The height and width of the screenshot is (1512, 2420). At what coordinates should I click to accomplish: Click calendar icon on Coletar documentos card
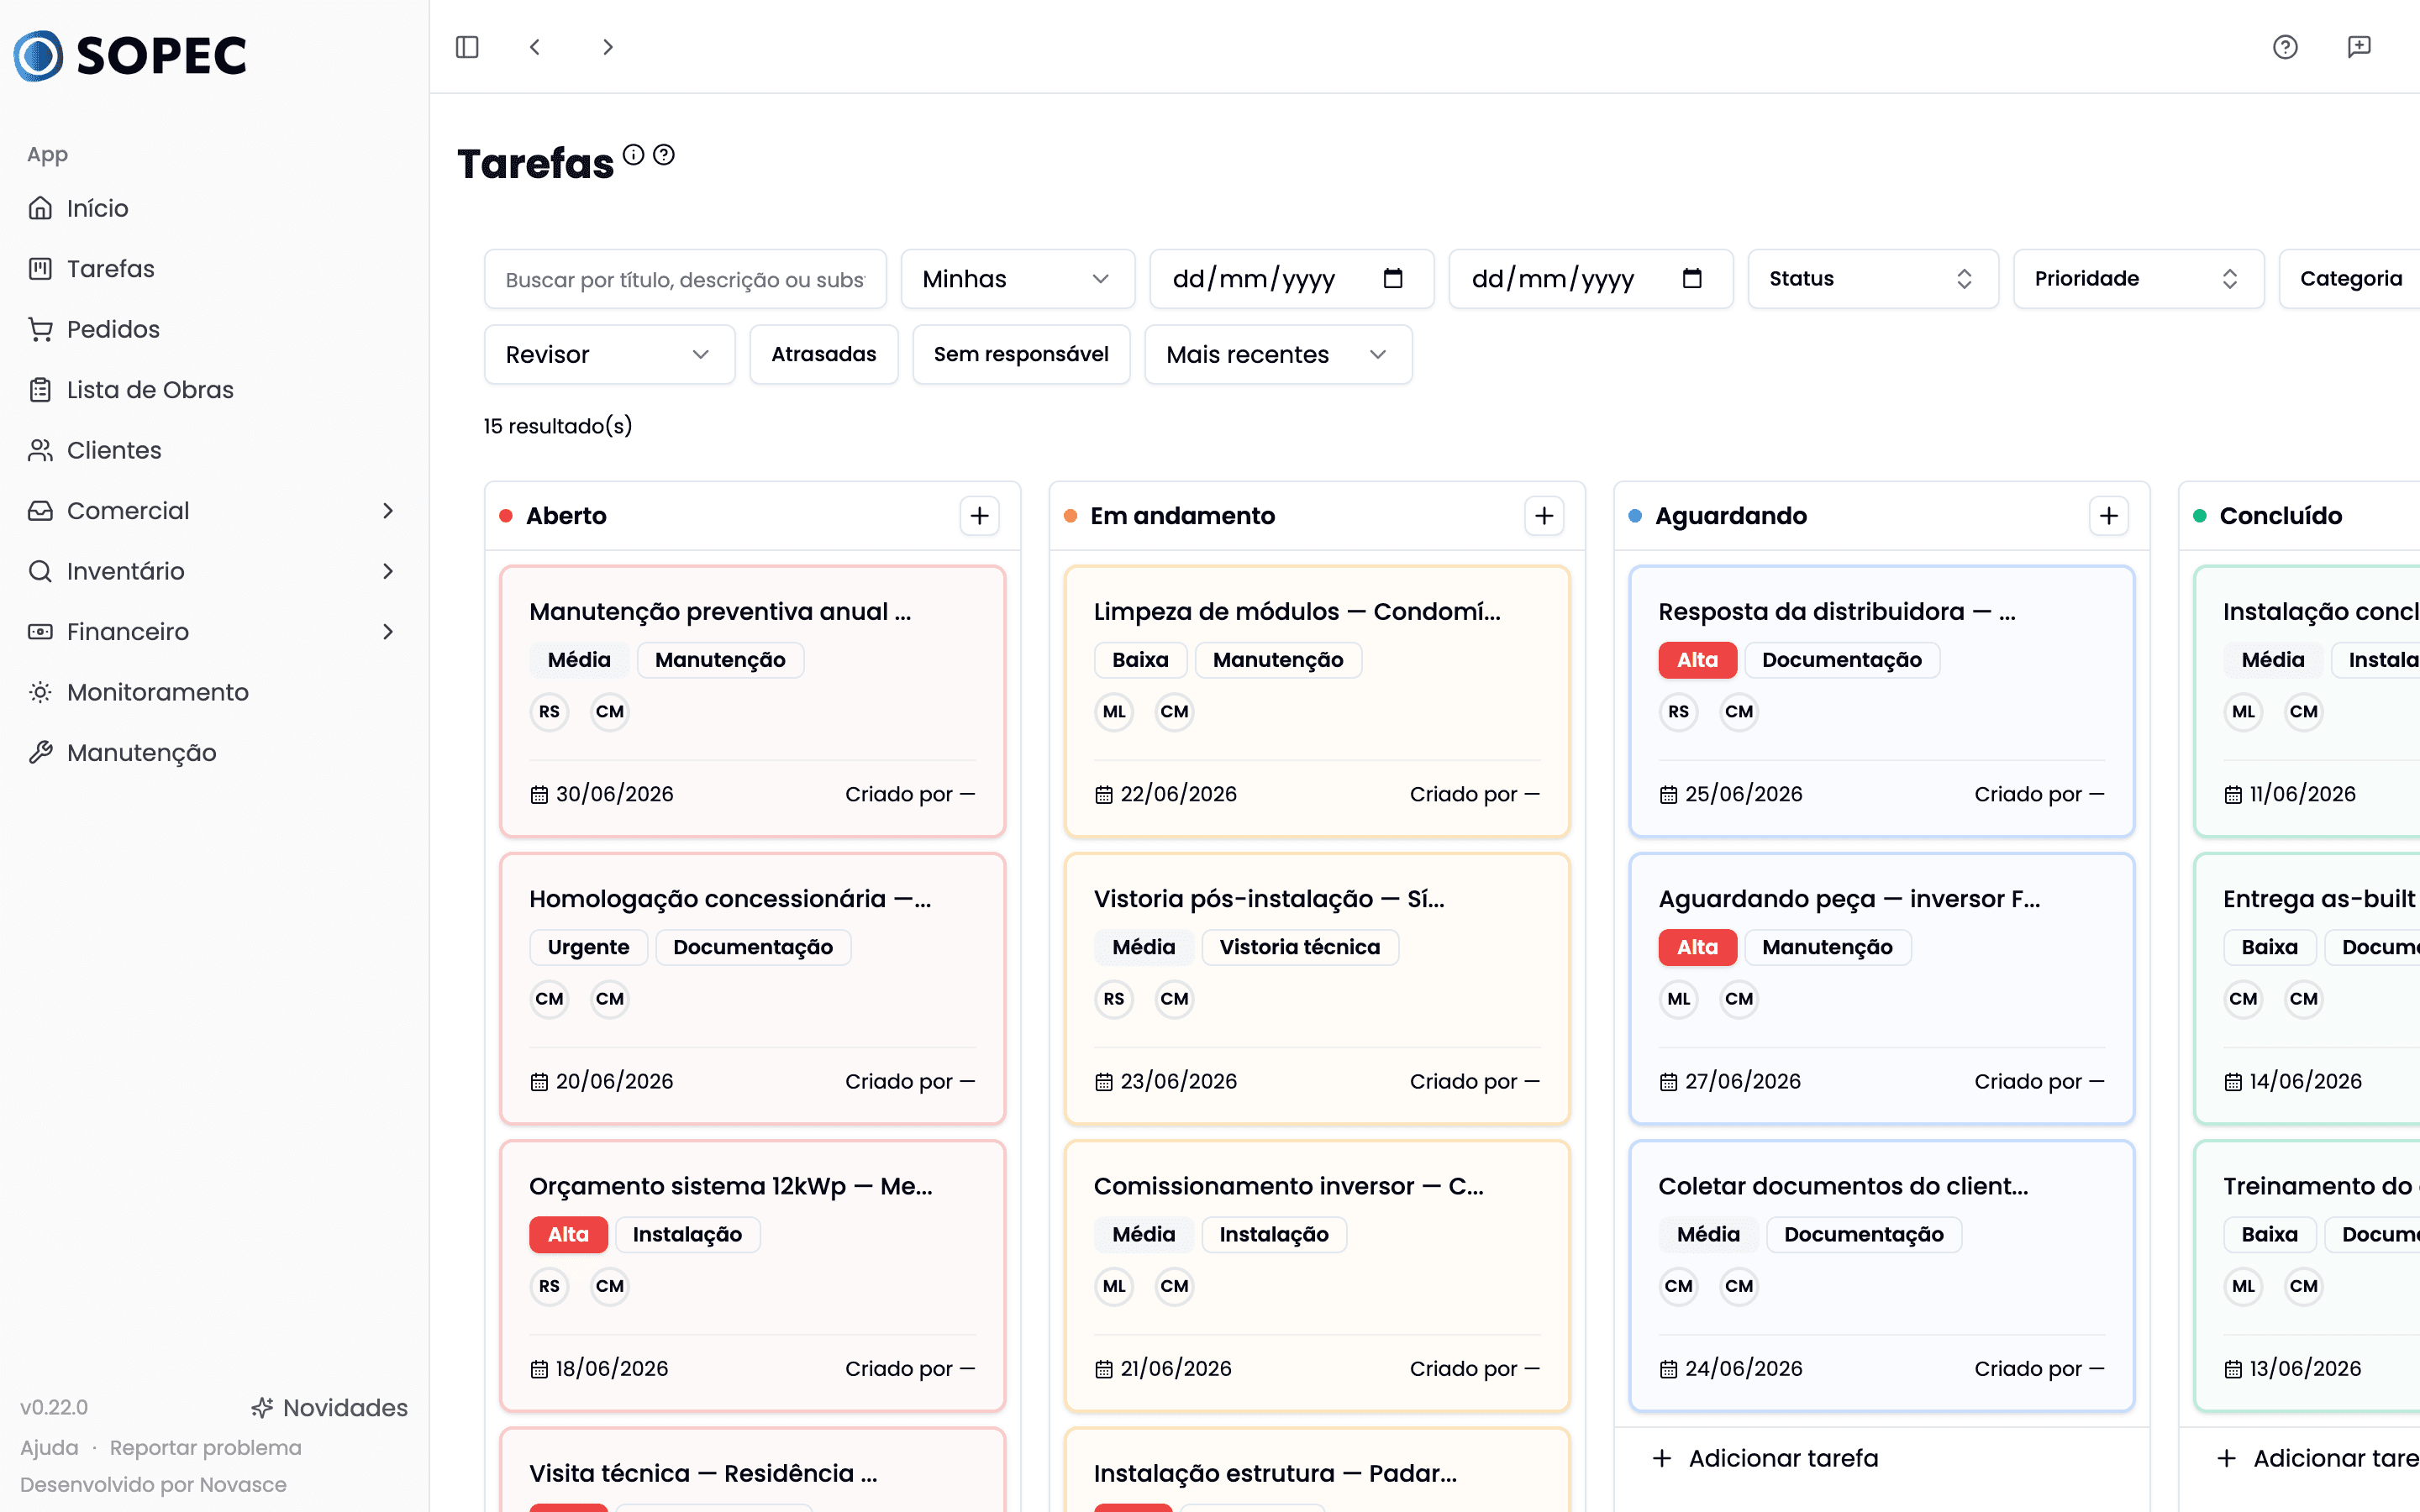[1668, 1369]
